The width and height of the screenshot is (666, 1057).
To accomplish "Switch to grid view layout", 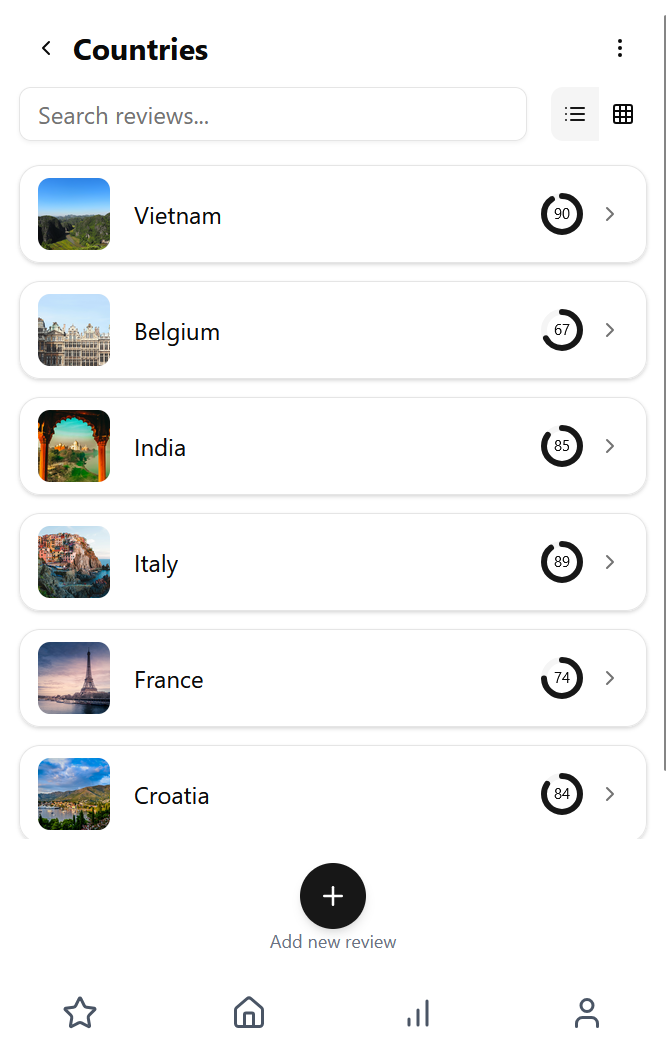I will [x=623, y=114].
